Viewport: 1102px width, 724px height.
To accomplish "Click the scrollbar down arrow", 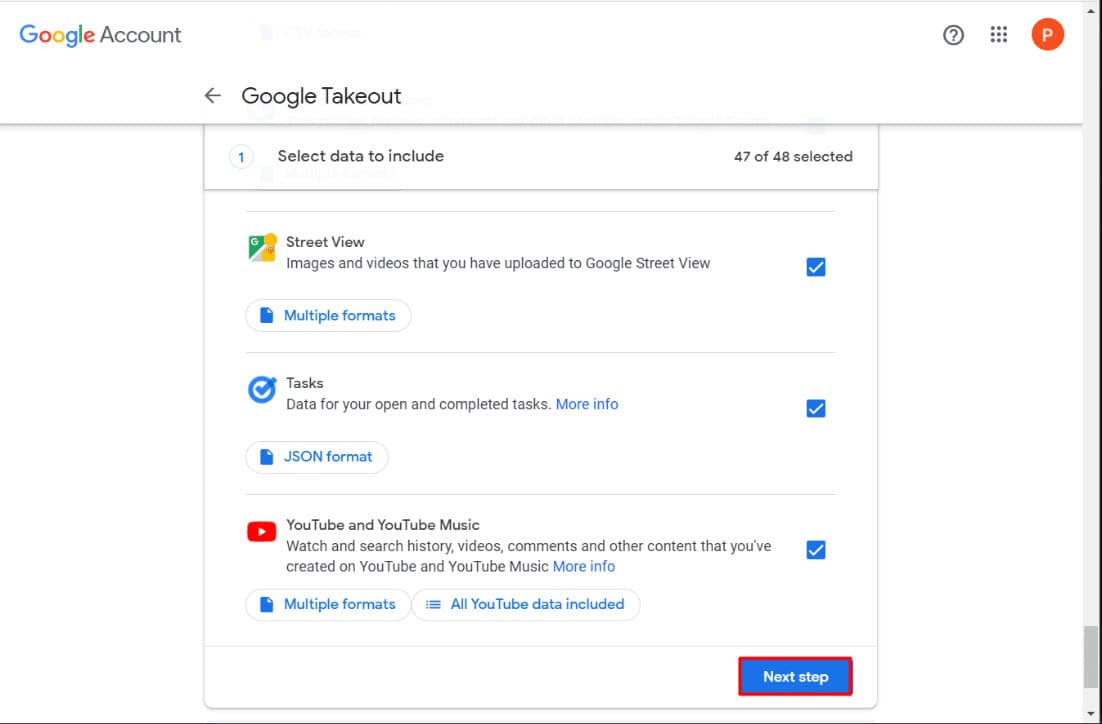I will click(x=1090, y=716).
